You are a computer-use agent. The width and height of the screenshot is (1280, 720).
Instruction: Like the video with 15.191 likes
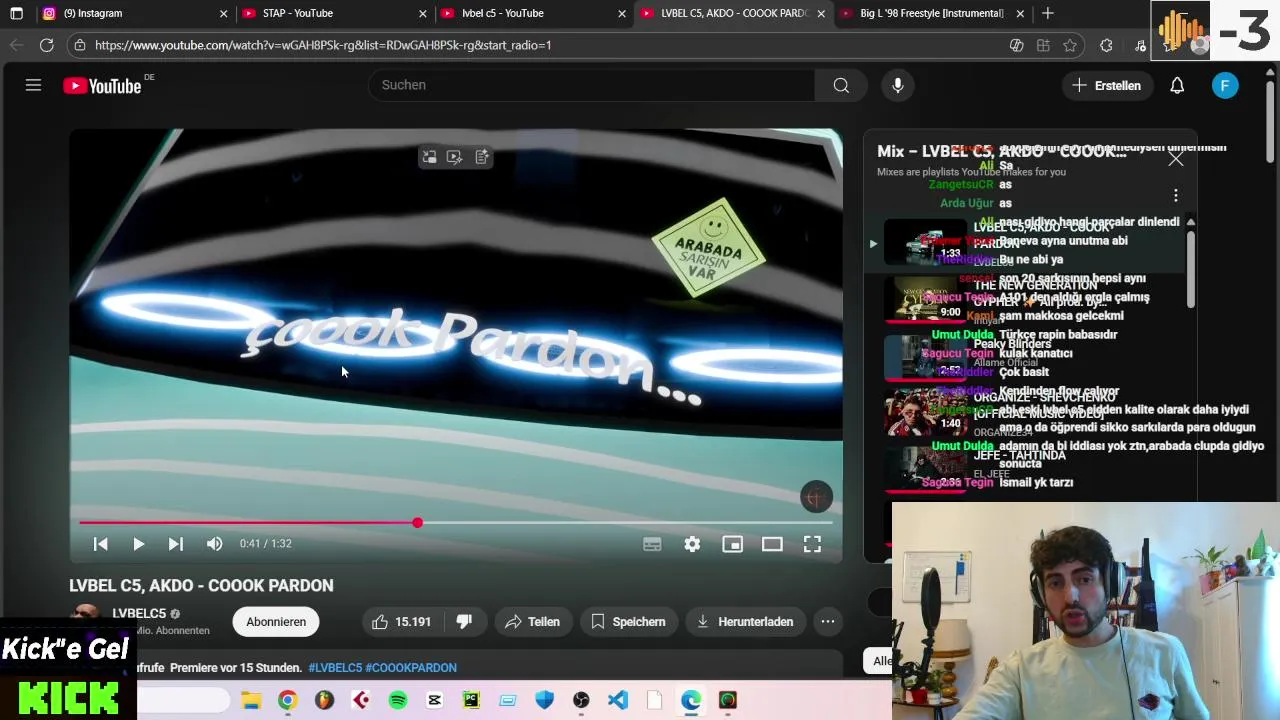401,622
